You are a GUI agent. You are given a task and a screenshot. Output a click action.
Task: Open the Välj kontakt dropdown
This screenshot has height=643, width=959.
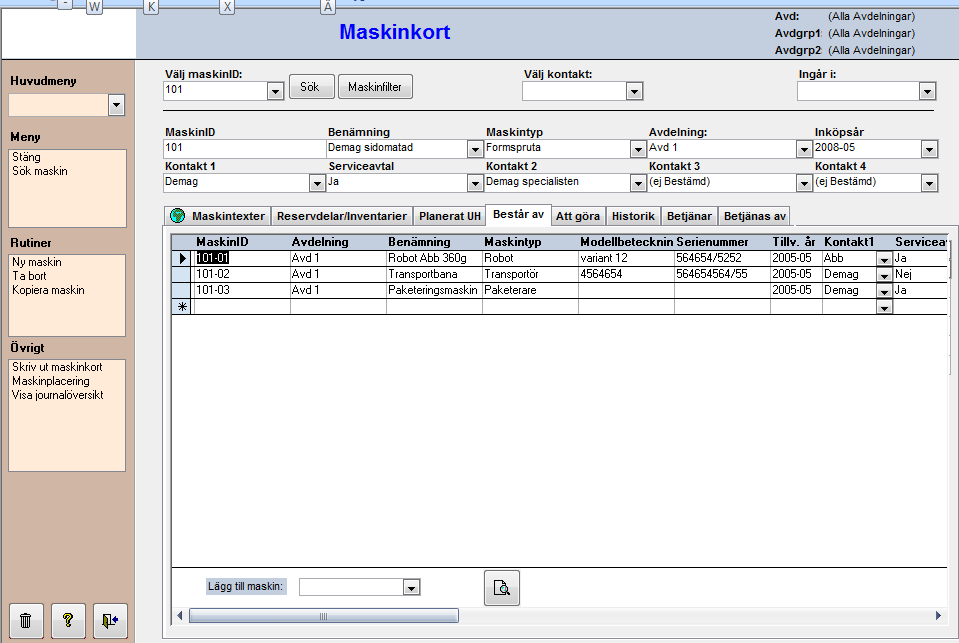tap(634, 91)
